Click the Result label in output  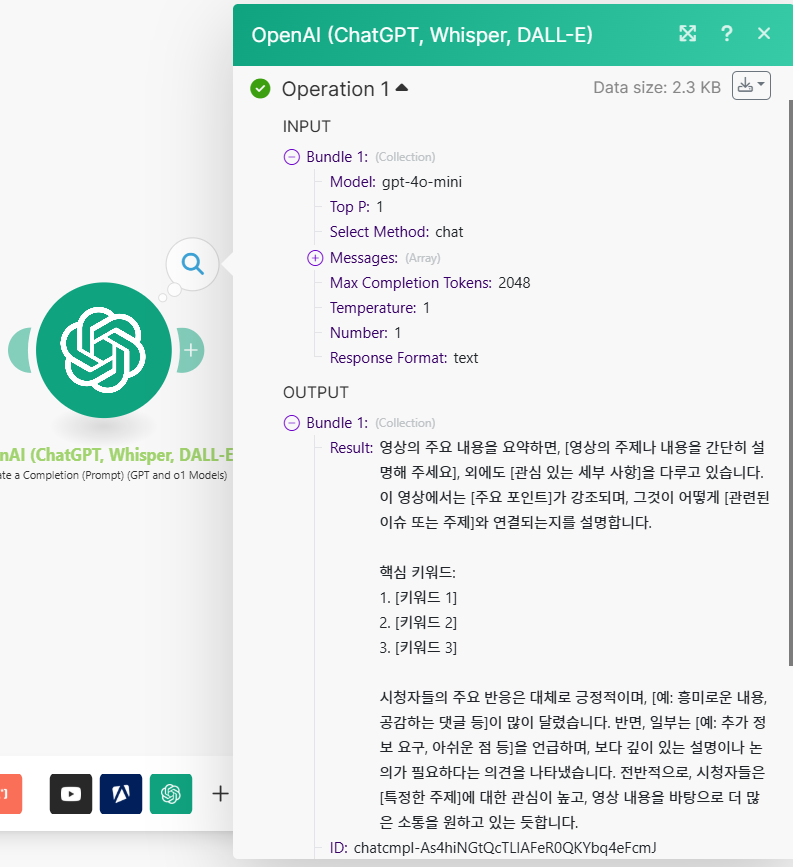351,448
